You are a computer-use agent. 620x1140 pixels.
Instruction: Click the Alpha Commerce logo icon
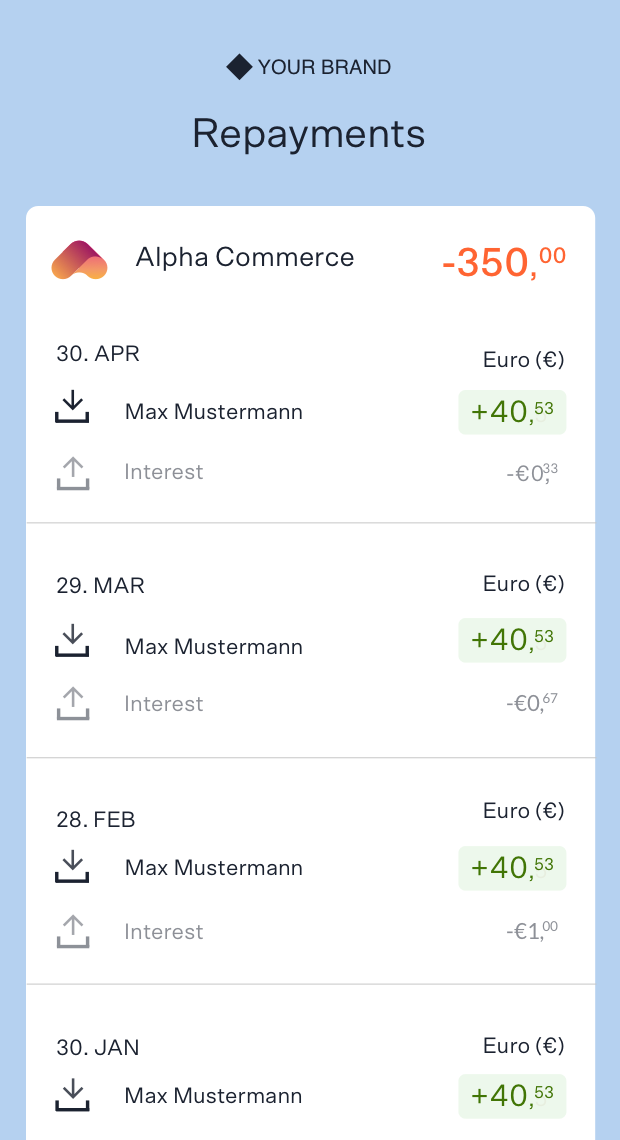pyautogui.click(x=79, y=259)
